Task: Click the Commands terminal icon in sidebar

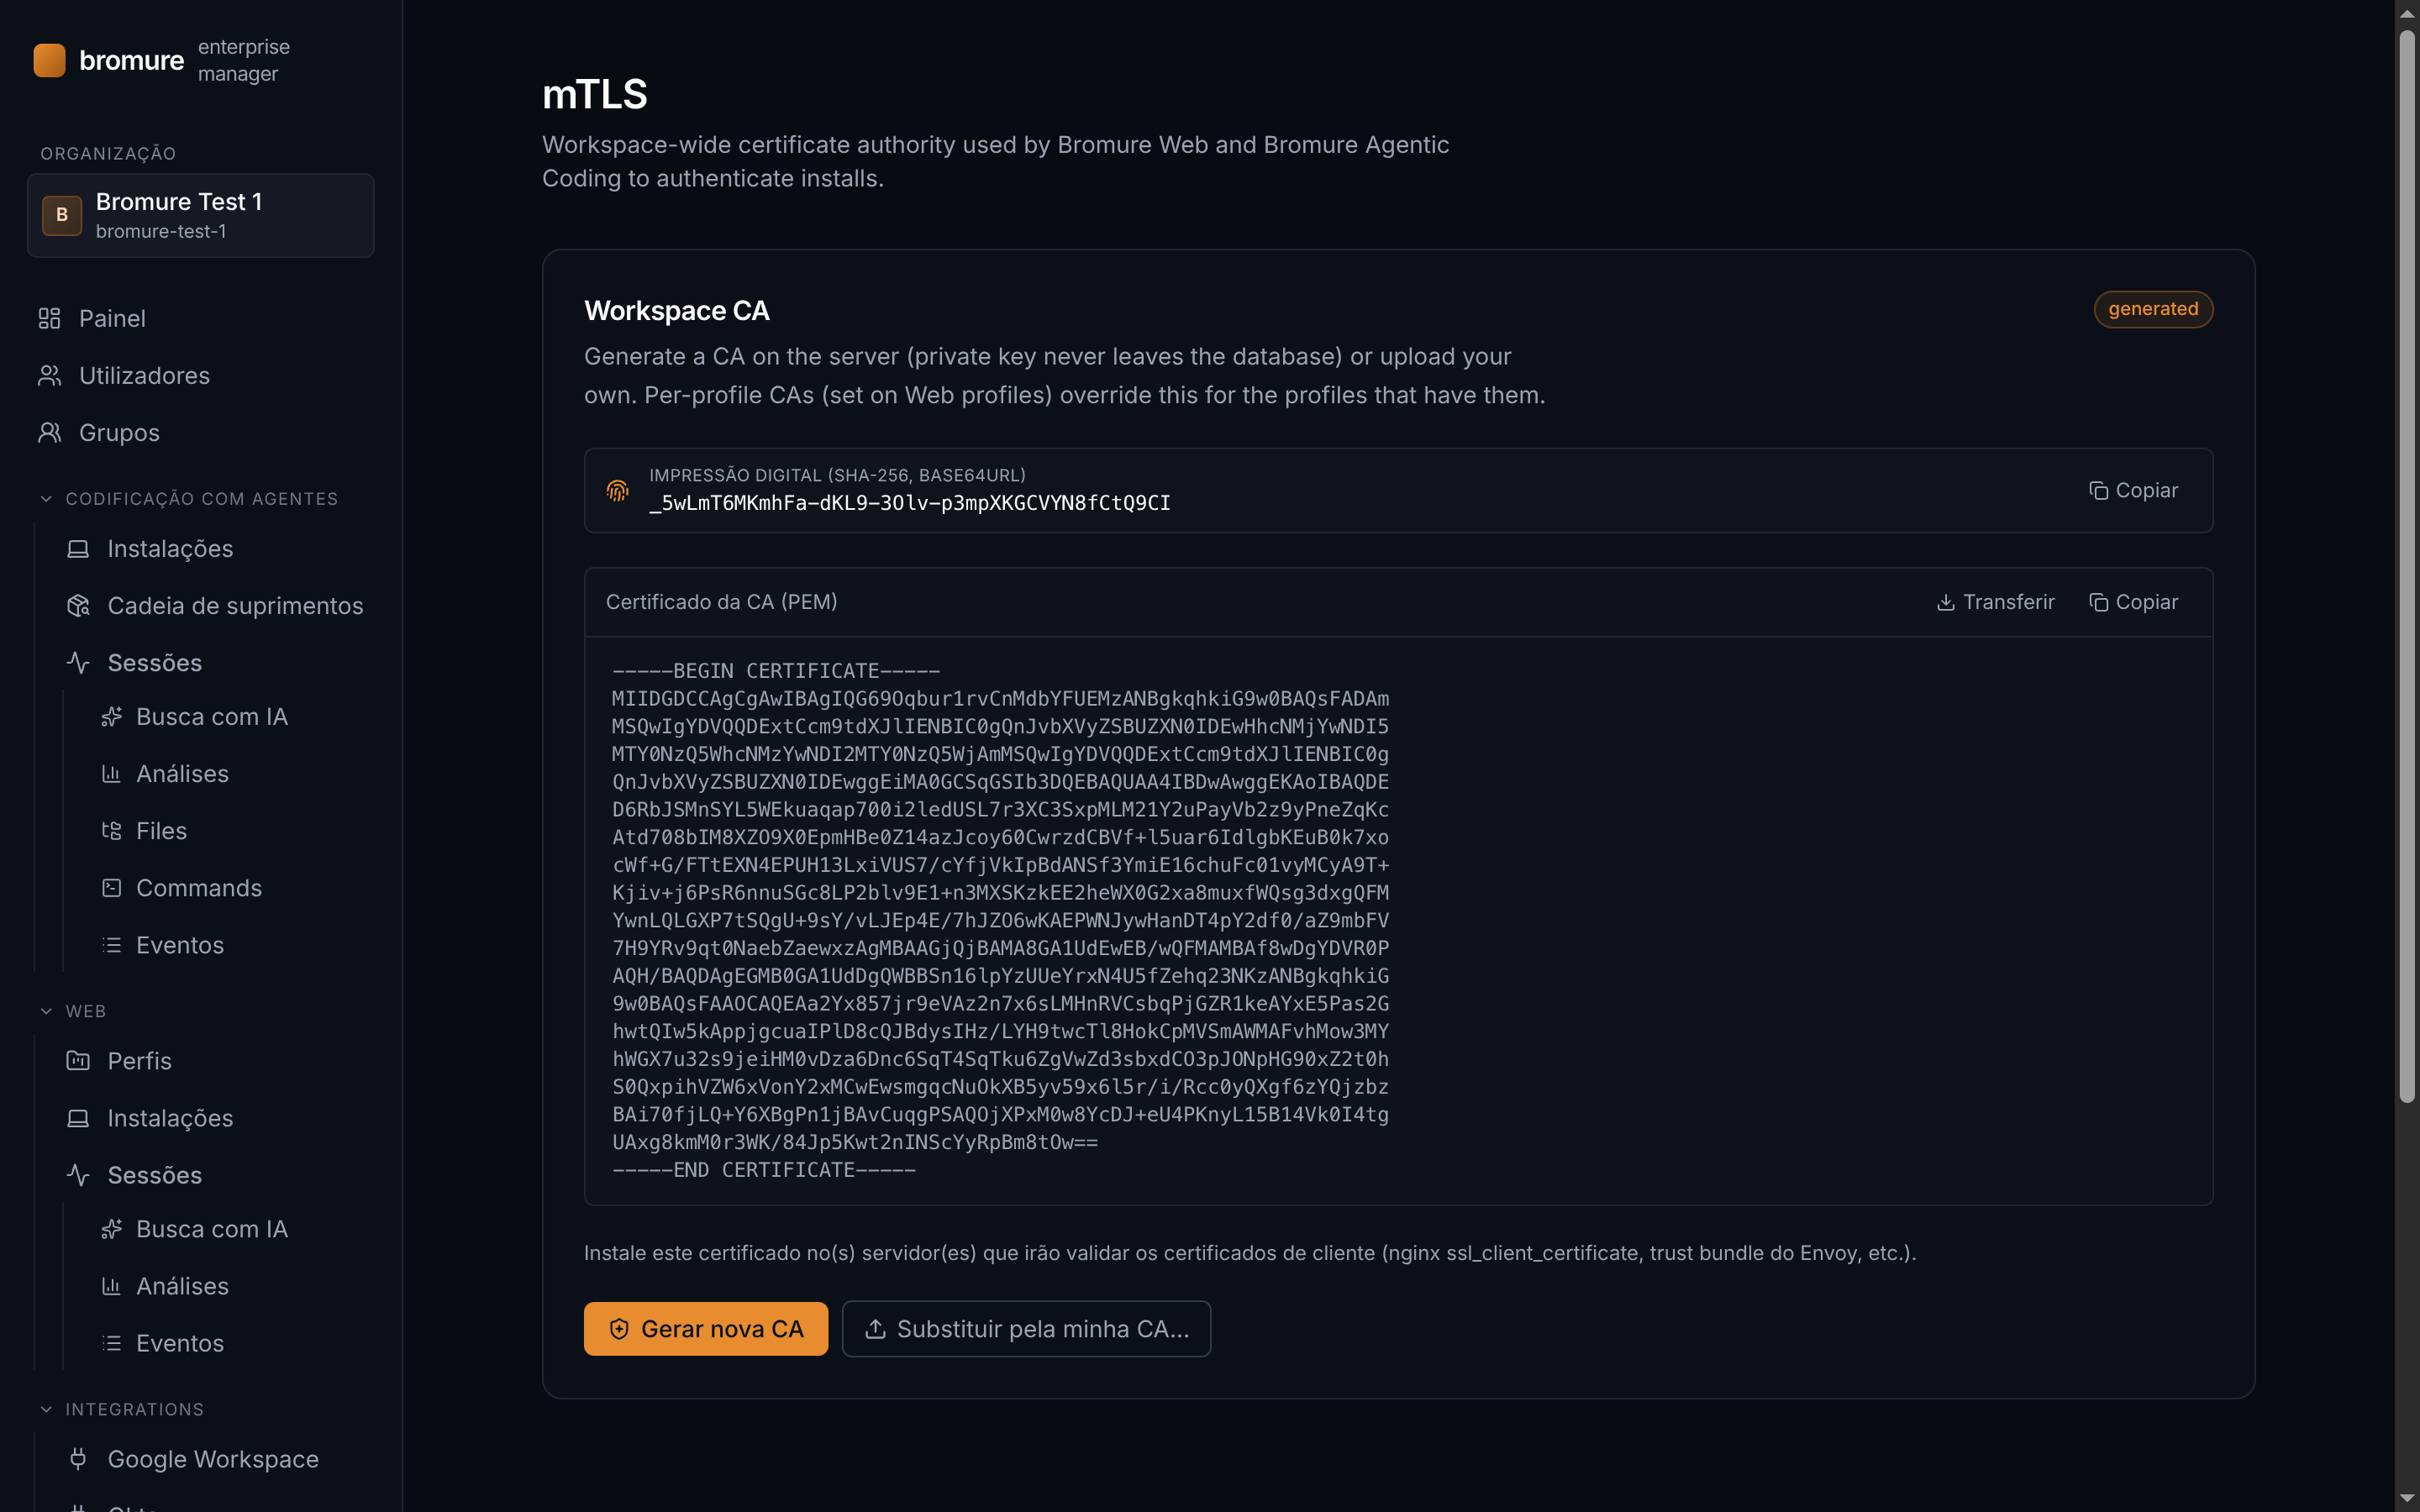Action: (111, 887)
